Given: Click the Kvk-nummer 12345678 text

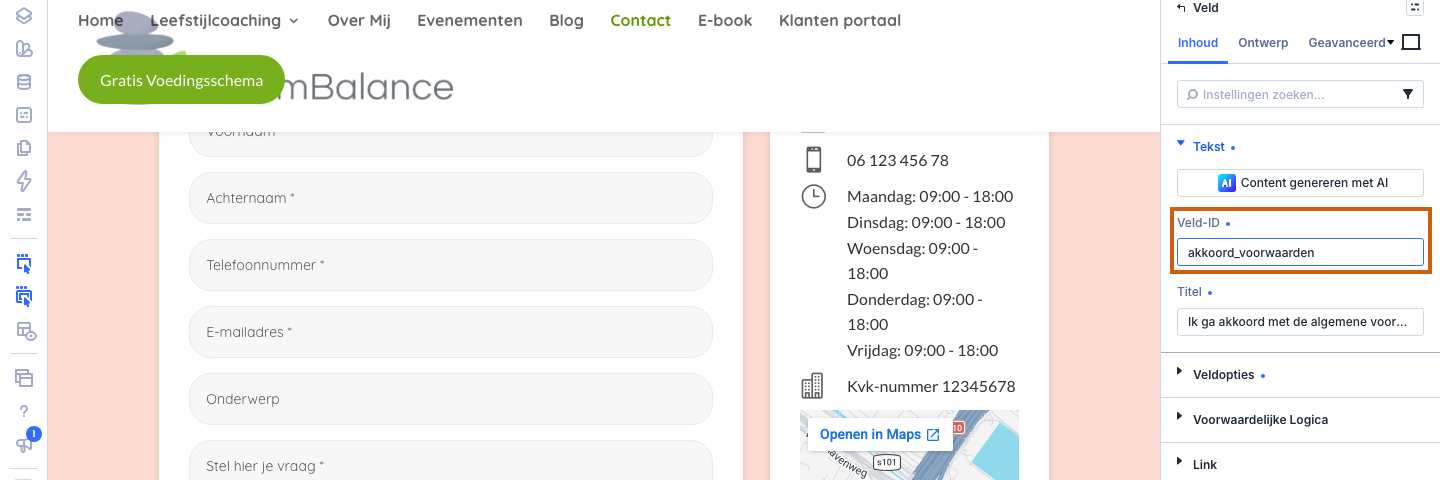Looking at the screenshot, I should tap(931, 386).
